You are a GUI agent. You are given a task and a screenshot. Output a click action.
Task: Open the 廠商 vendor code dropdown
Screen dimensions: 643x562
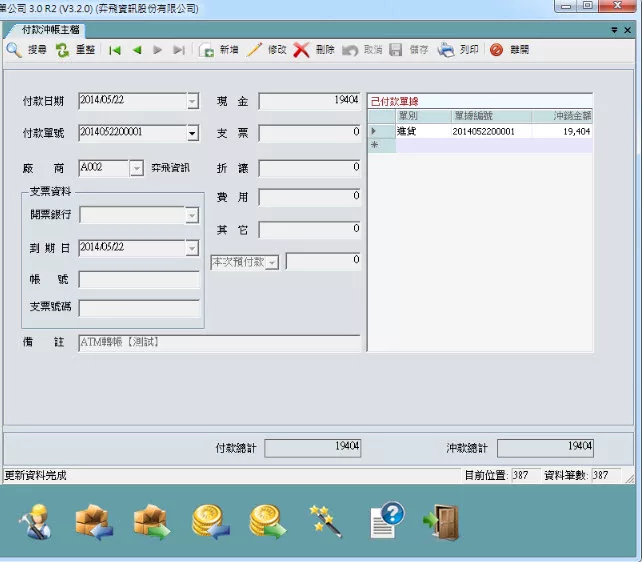pos(137,169)
